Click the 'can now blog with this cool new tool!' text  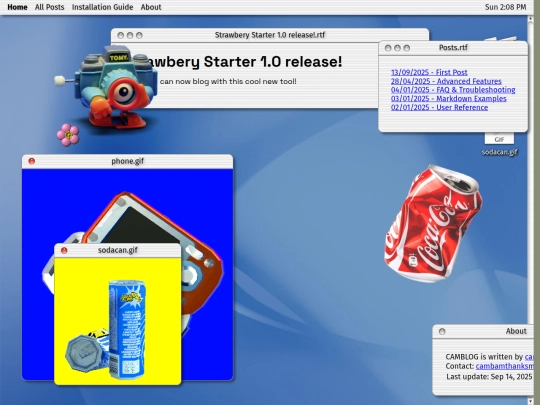[x=228, y=82]
